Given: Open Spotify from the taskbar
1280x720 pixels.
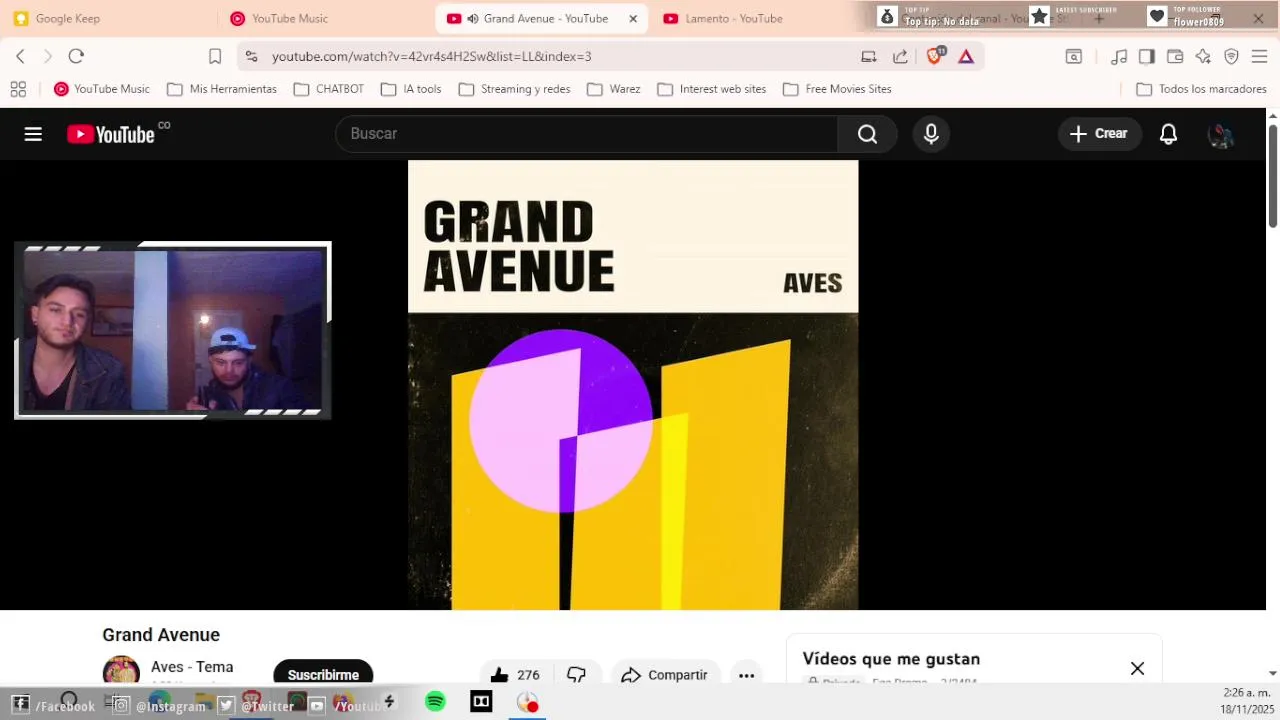Looking at the screenshot, I should pos(435,702).
